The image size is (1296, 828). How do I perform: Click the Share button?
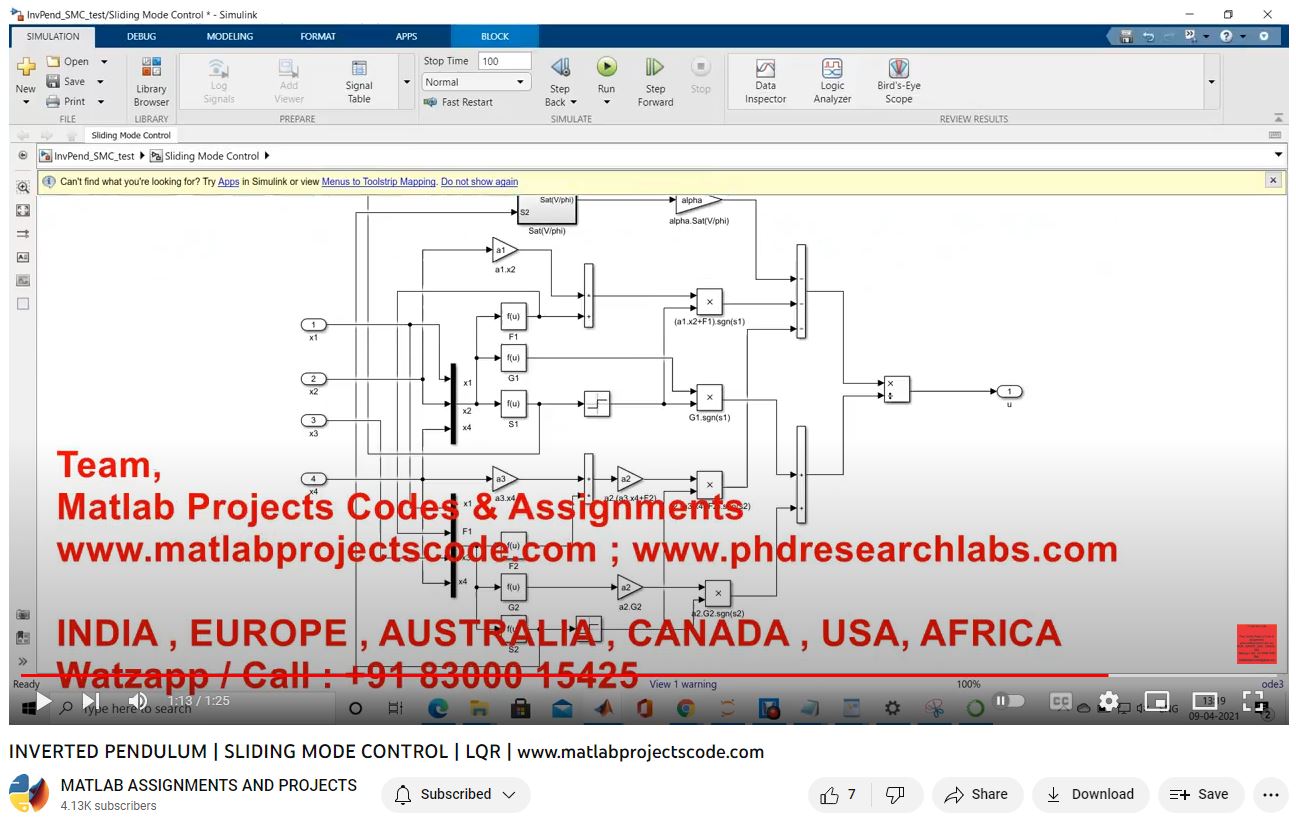pyautogui.click(x=976, y=794)
